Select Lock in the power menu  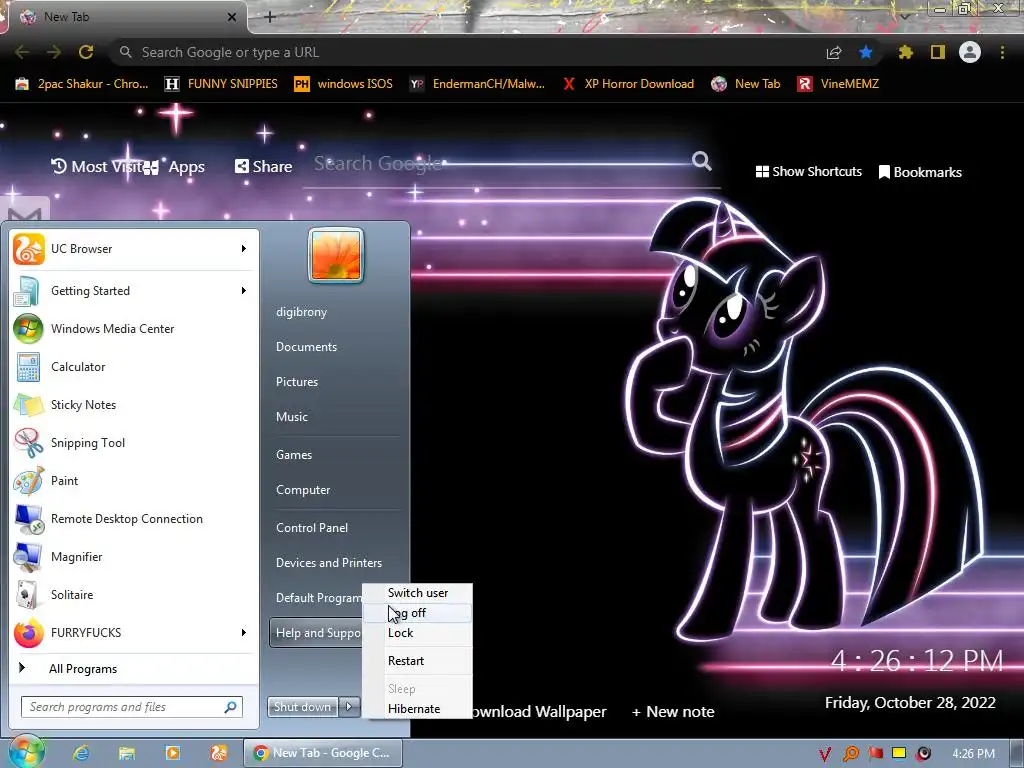(x=418, y=633)
